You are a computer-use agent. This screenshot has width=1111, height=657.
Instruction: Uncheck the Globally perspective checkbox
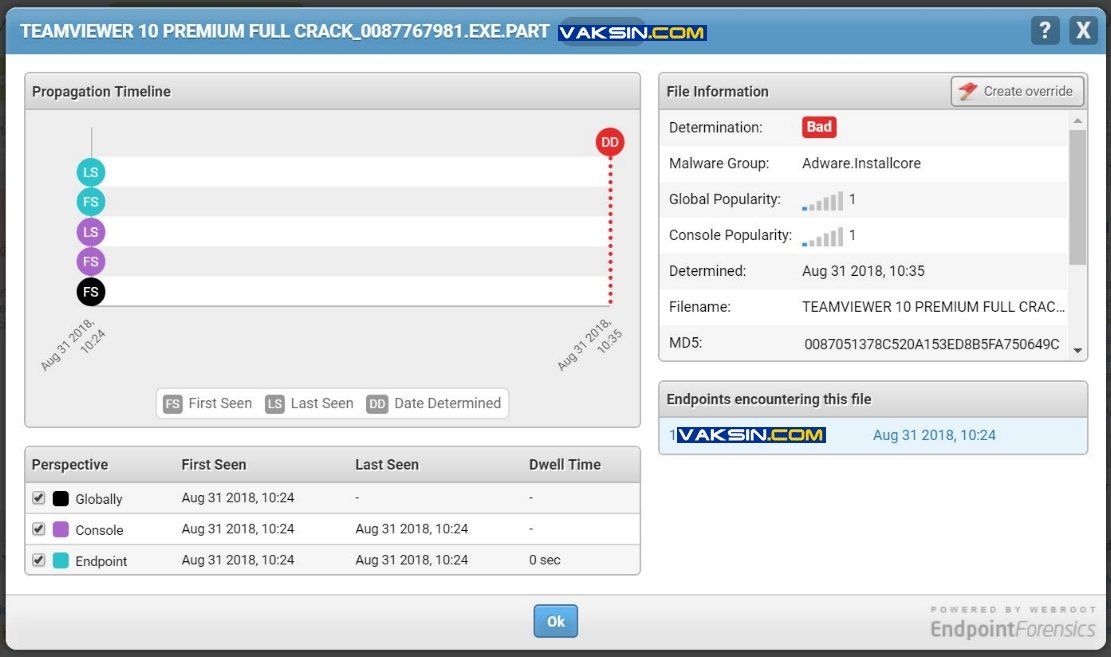[x=39, y=498]
